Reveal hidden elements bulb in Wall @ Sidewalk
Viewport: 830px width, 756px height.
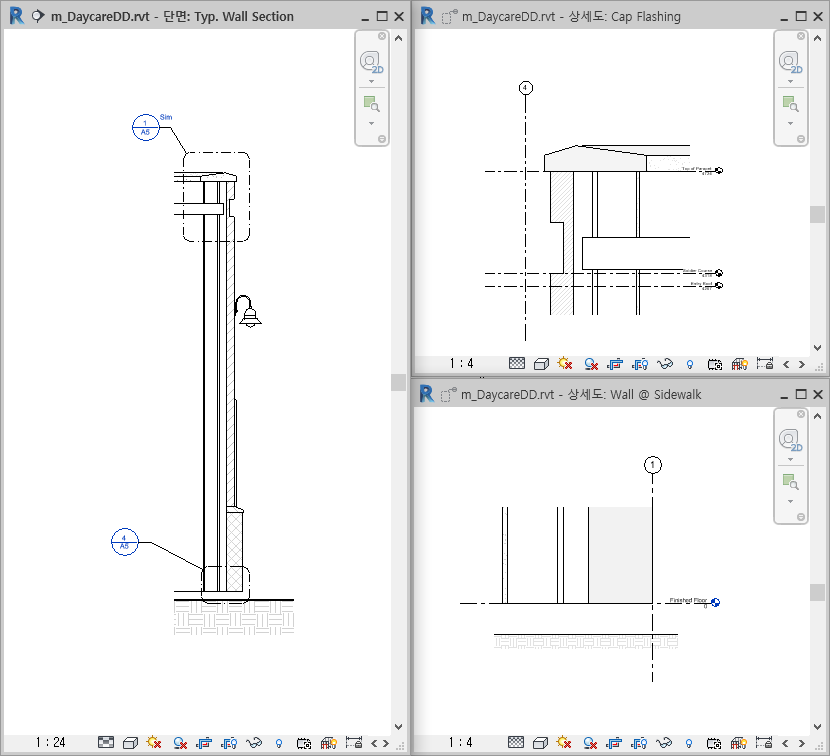pos(689,743)
